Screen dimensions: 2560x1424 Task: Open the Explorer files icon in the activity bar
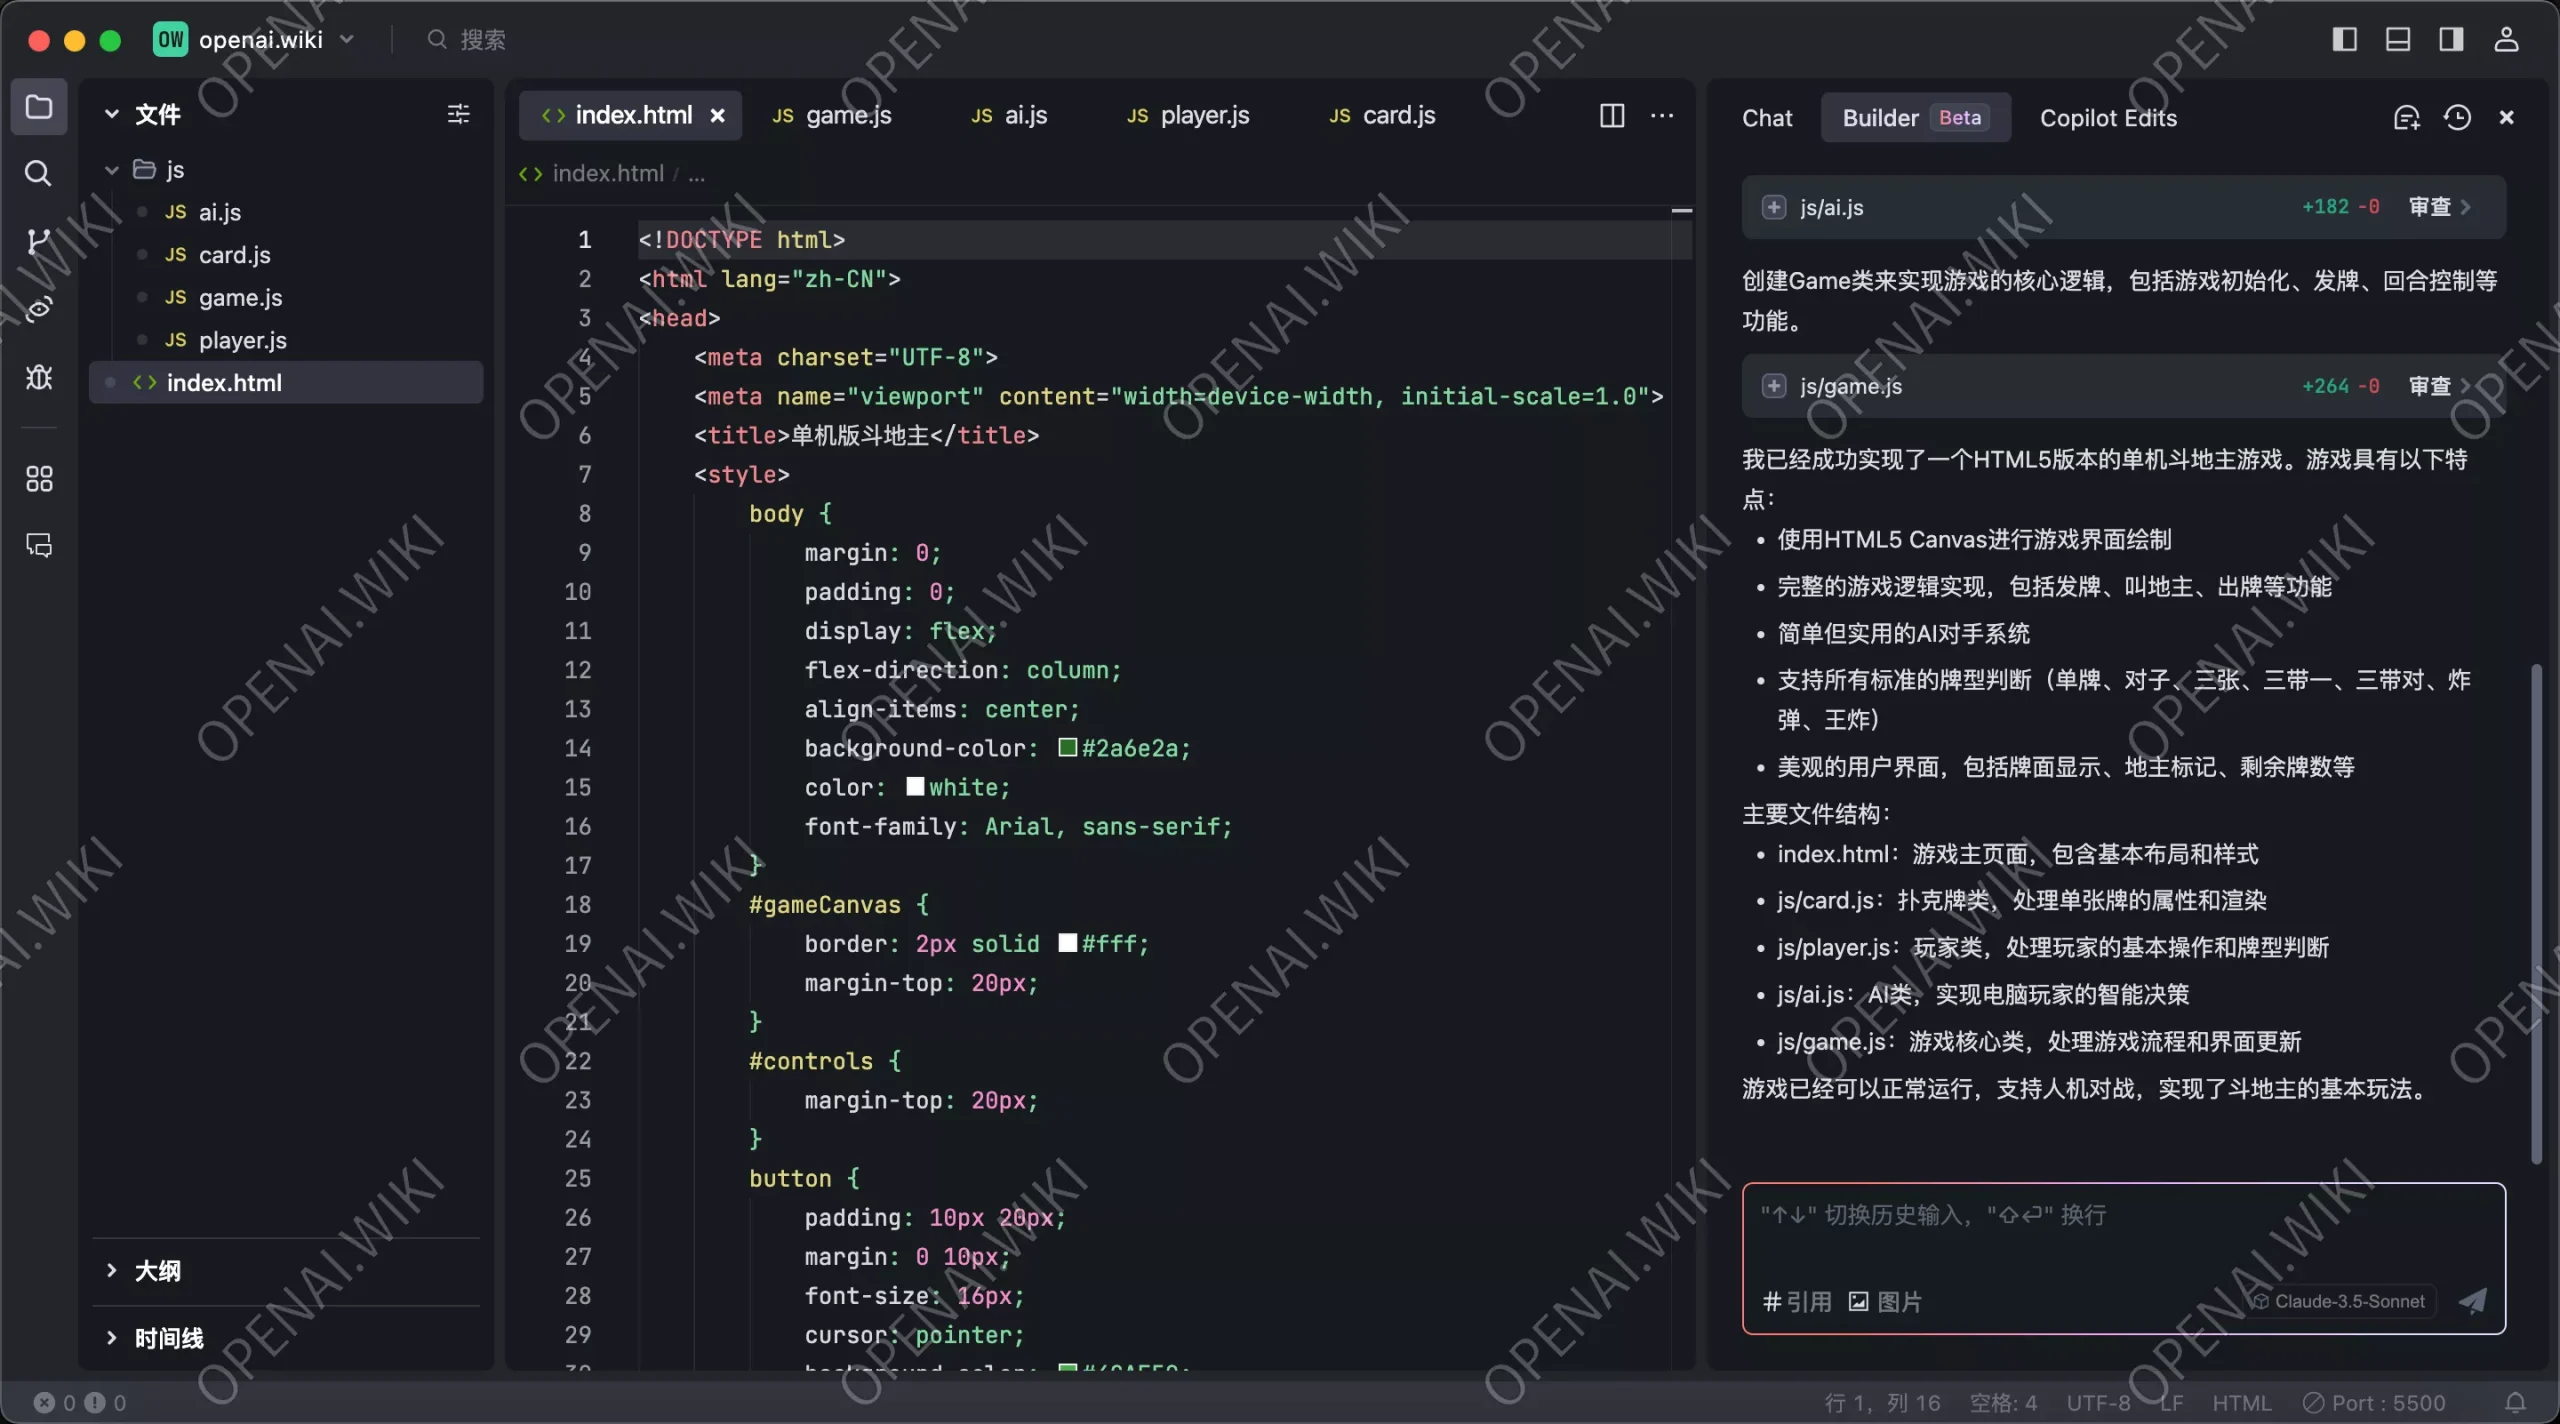[39, 106]
